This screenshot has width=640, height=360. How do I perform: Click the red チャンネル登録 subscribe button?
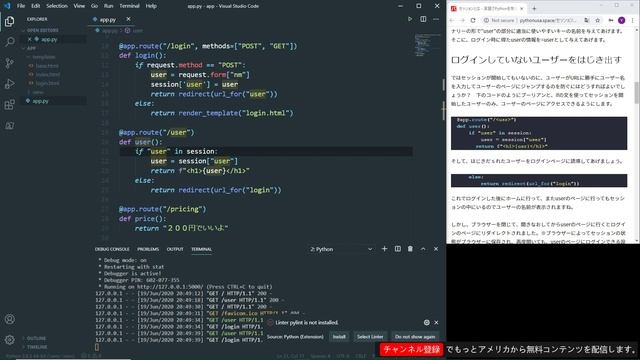point(411,349)
